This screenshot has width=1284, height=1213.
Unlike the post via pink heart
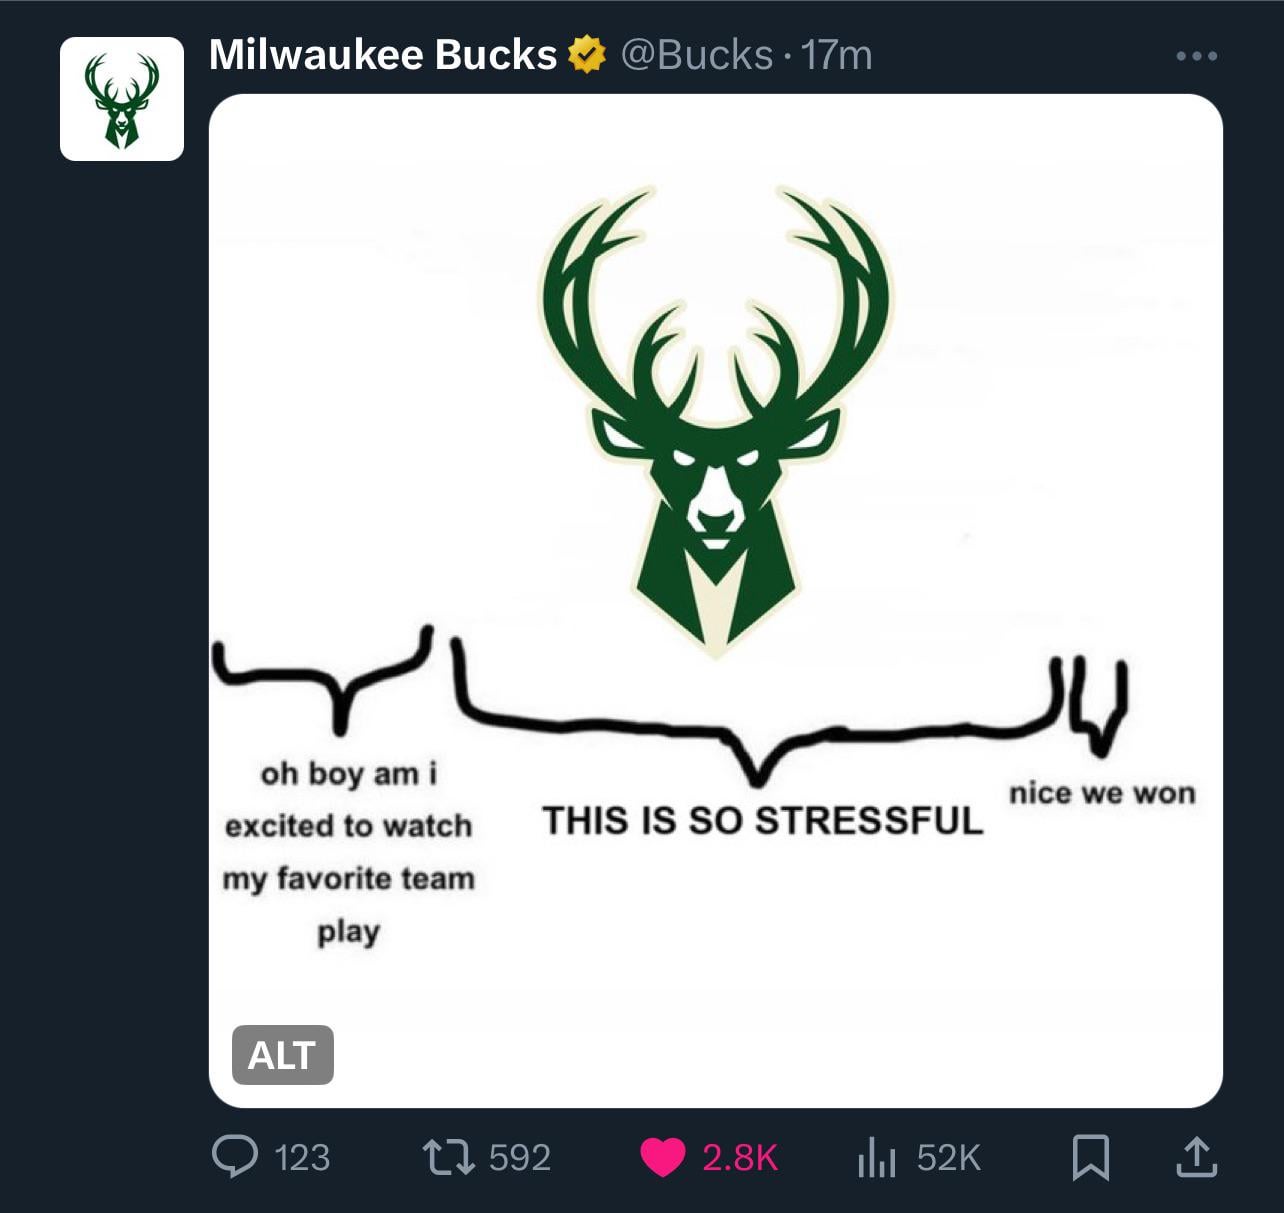[661, 1158]
